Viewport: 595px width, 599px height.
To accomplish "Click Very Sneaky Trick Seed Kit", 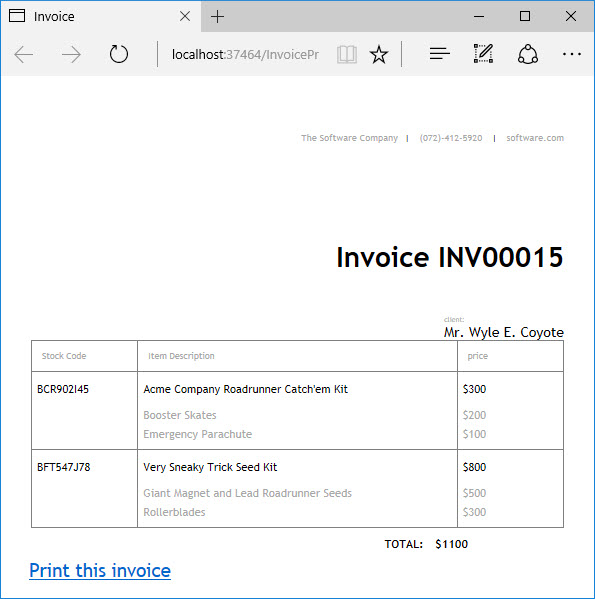I will [x=210, y=467].
